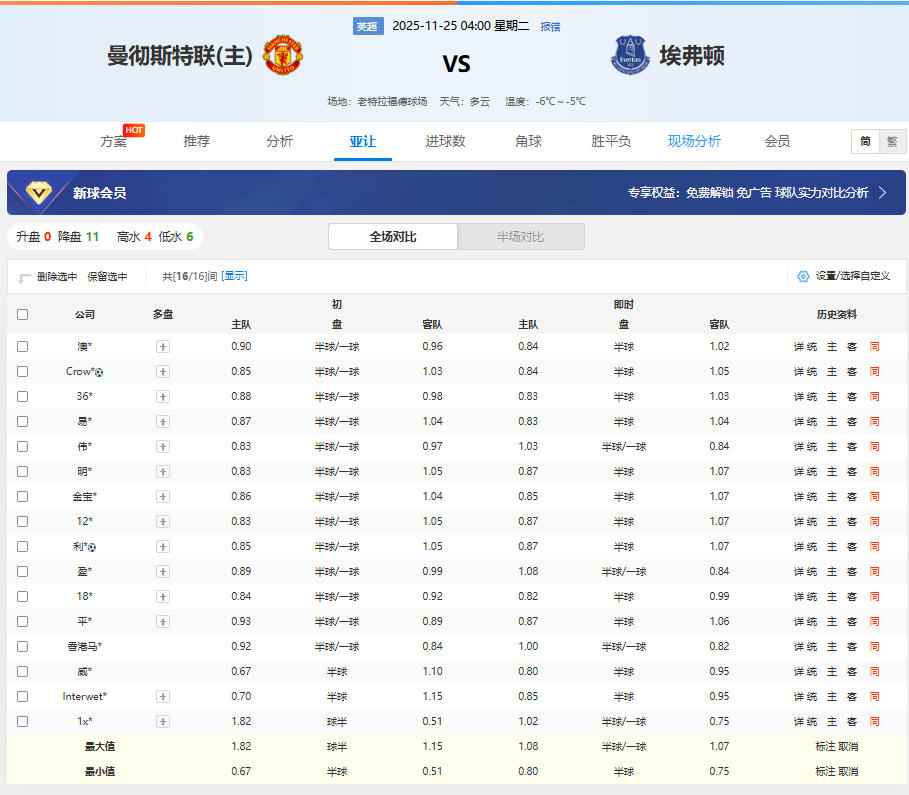The height and width of the screenshot is (795, 909).
Task: Click the 显示 link next to company count
Action: coord(234,276)
